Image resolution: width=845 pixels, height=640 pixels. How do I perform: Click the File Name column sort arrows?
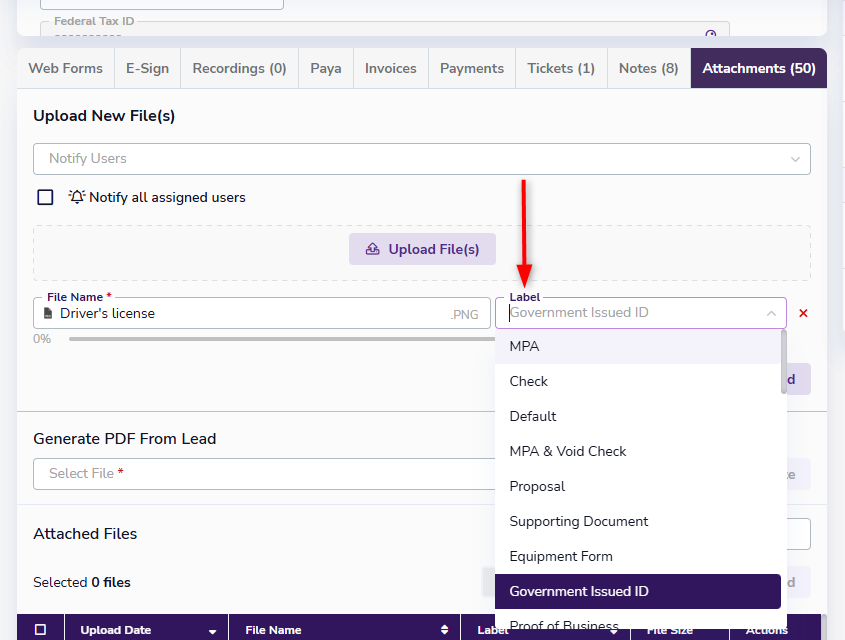444,630
